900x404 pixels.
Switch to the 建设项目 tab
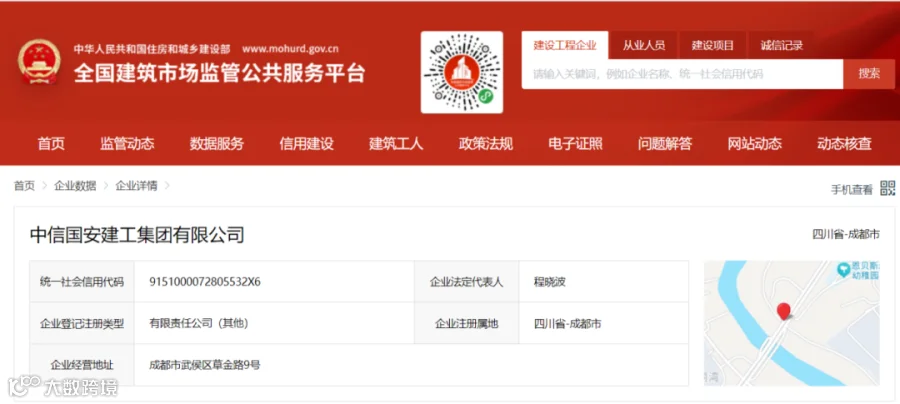[x=713, y=45]
